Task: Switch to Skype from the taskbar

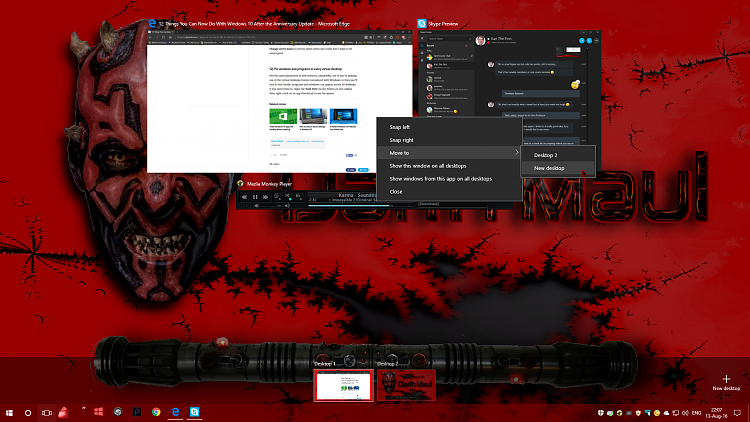Action: click(194, 412)
